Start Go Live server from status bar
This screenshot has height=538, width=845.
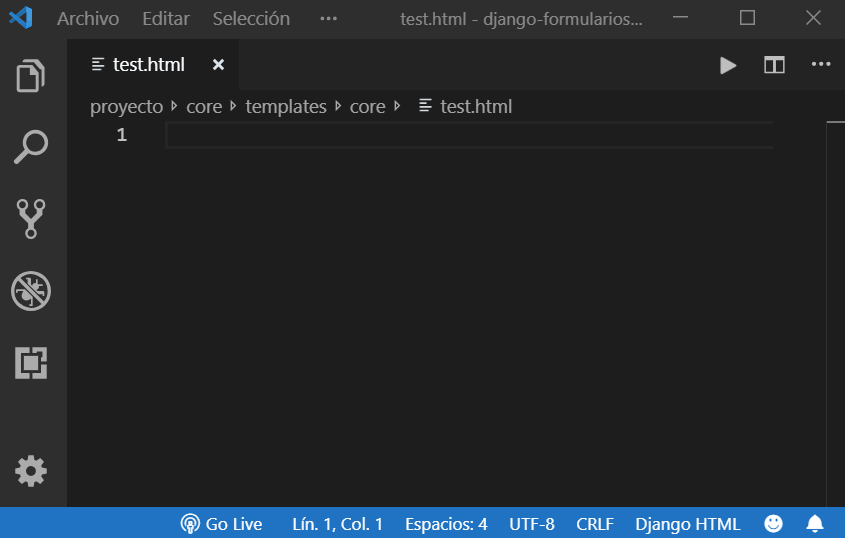pyautogui.click(x=221, y=524)
